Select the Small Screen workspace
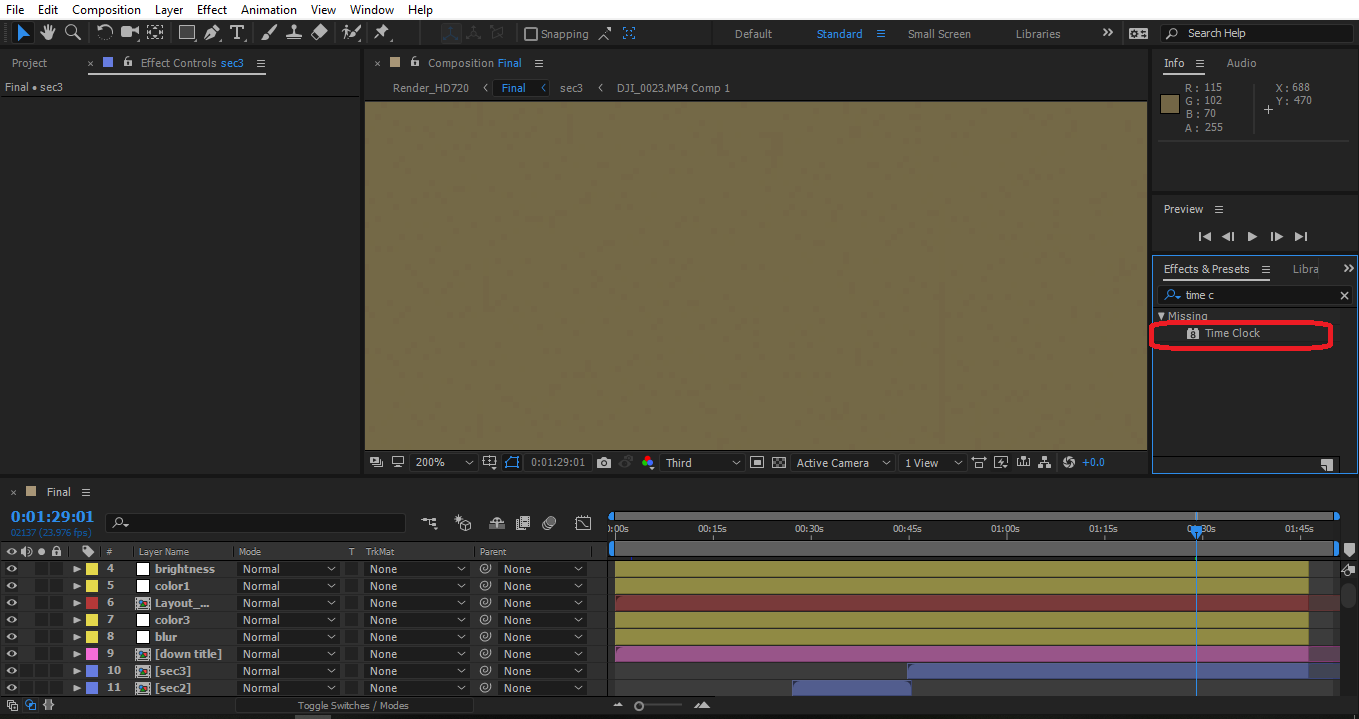This screenshot has height=719, width=1359. (x=939, y=34)
